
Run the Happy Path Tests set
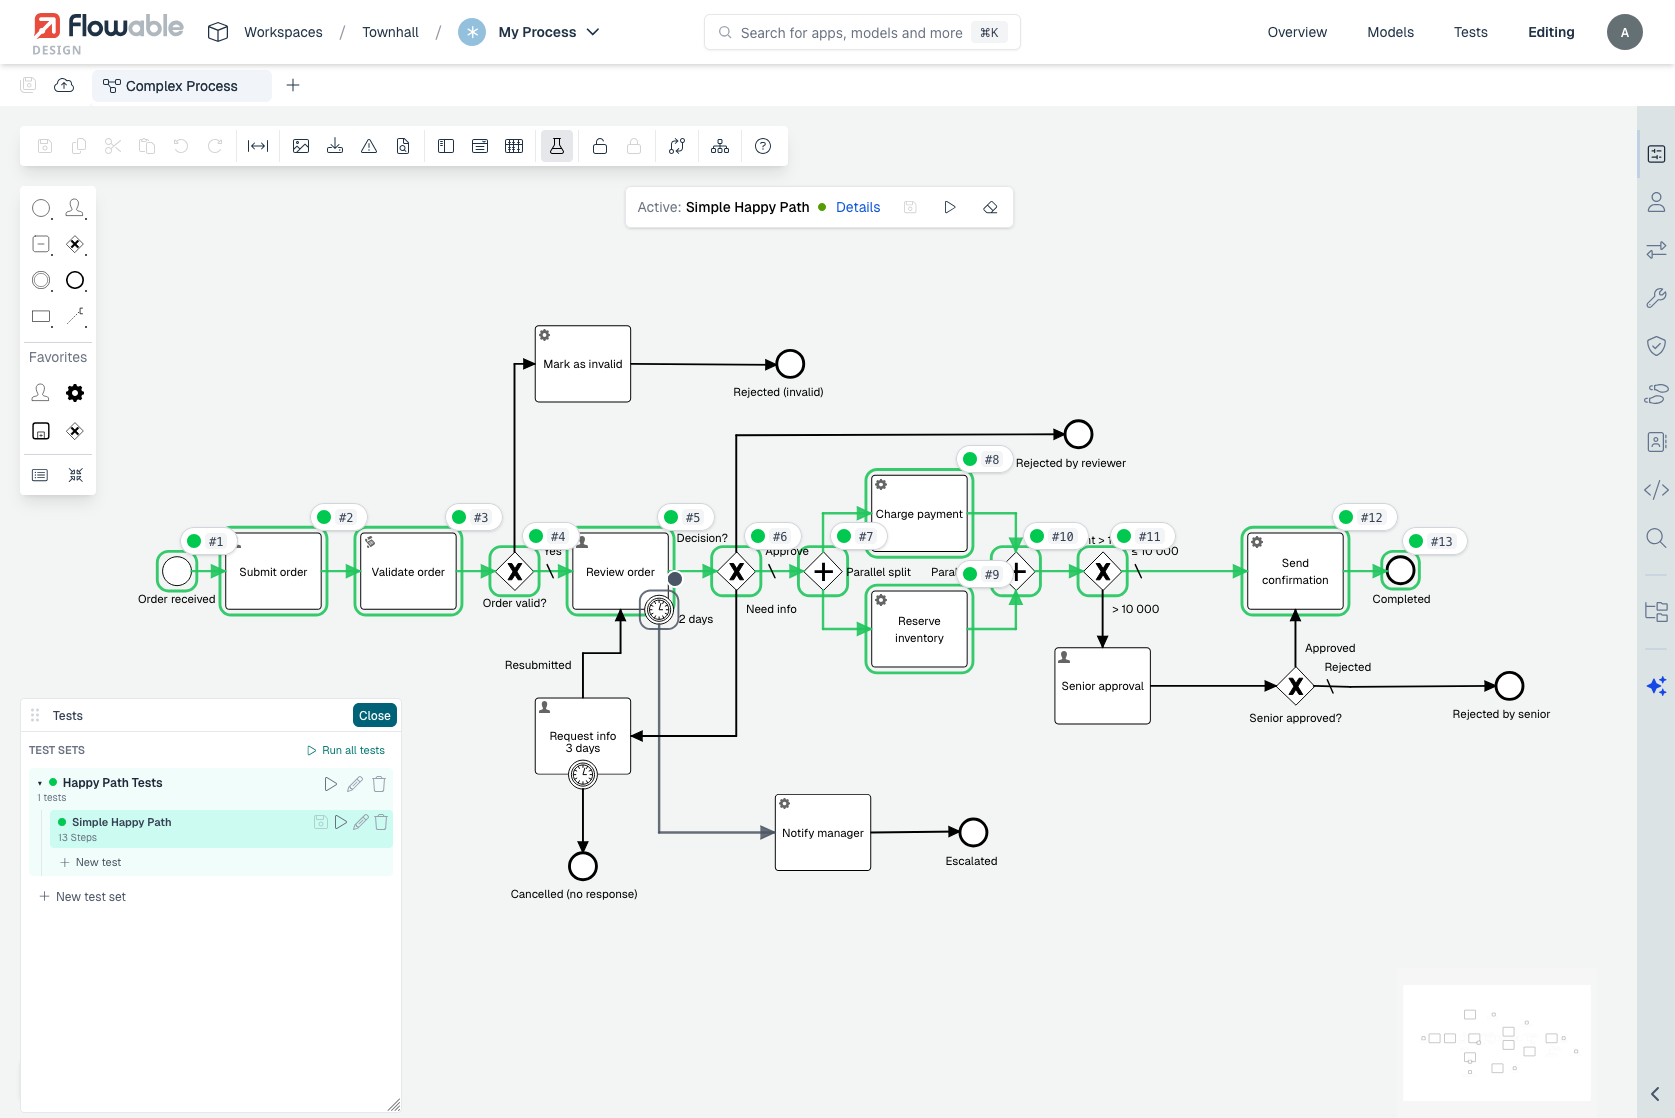tap(331, 784)
